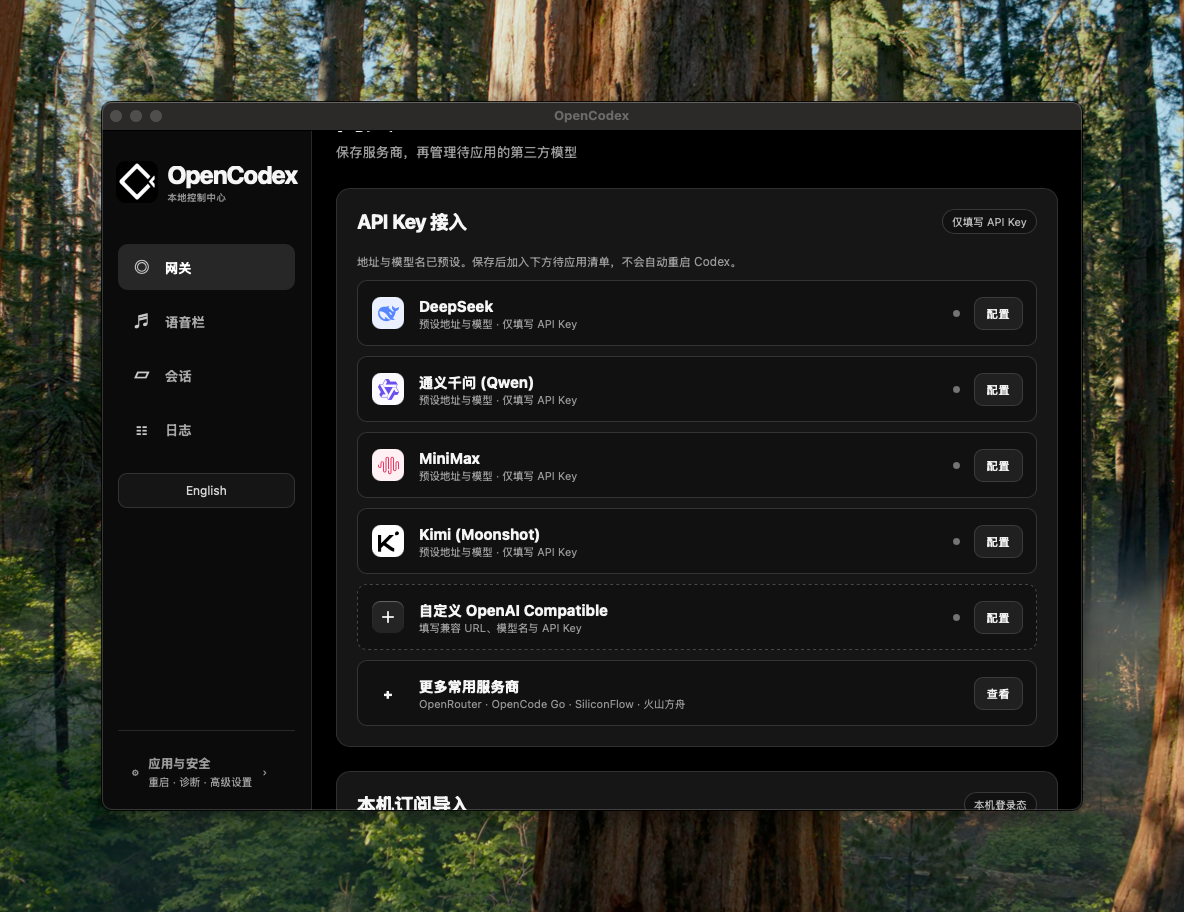Image resolution: width=1184 pixels, height=912 pixels.
Task: Click the 自定义 OpenAI Compatible title
Action: 513,611
